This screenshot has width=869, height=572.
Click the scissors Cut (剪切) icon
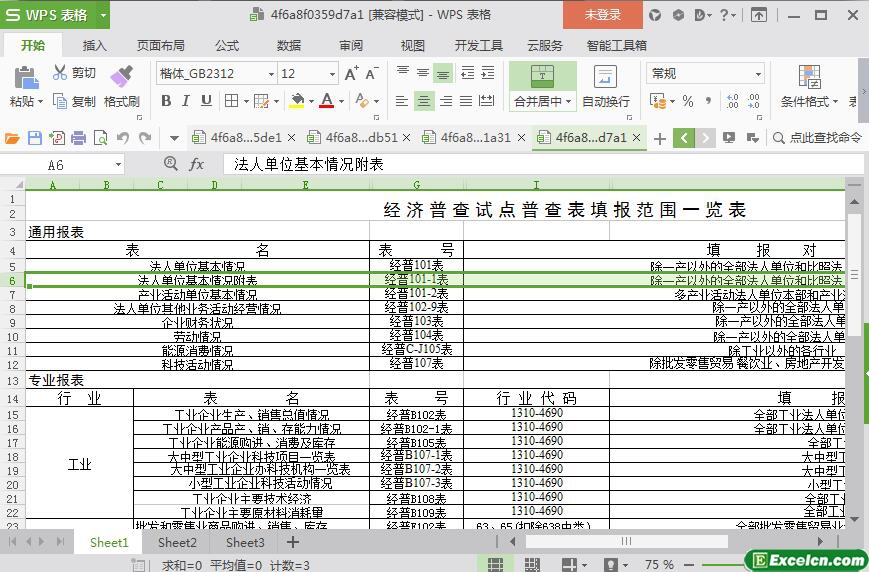click(x=60, y=73)
